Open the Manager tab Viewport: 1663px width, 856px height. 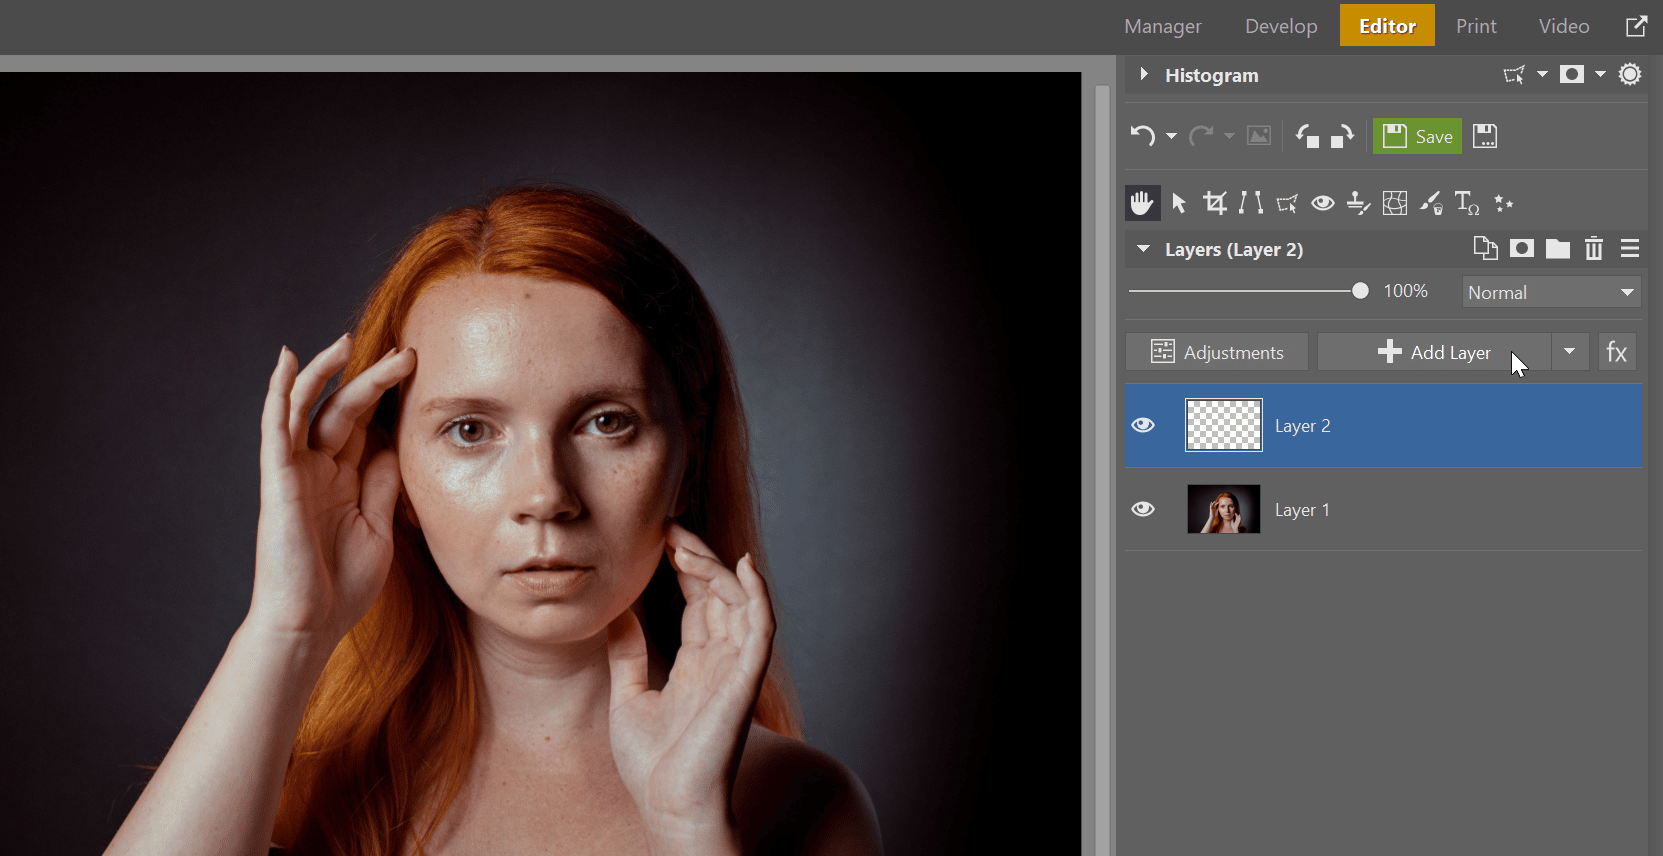tap(1163, 26)
